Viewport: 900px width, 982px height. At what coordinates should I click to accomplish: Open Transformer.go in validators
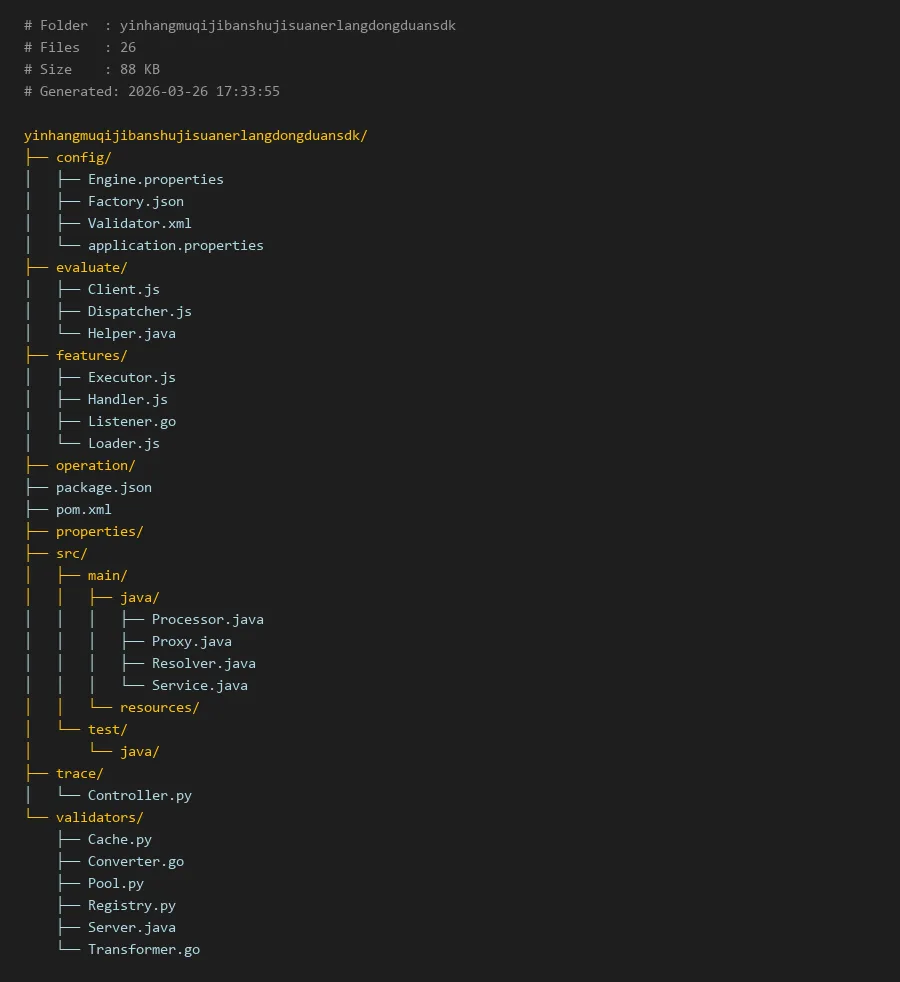tap(143, 949)
